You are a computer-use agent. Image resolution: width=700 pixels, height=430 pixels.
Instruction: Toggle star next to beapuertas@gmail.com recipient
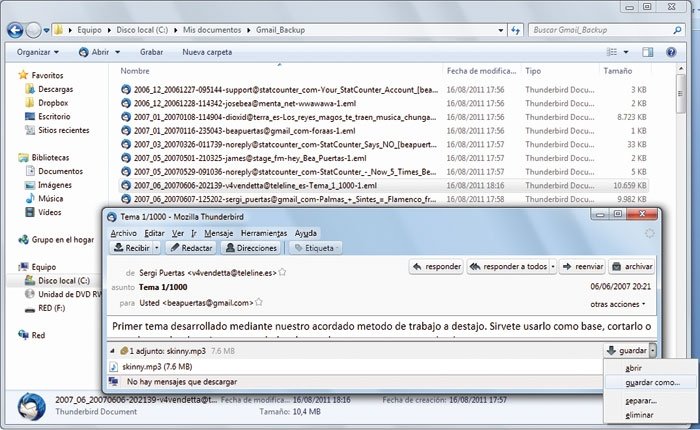point(259,302)
